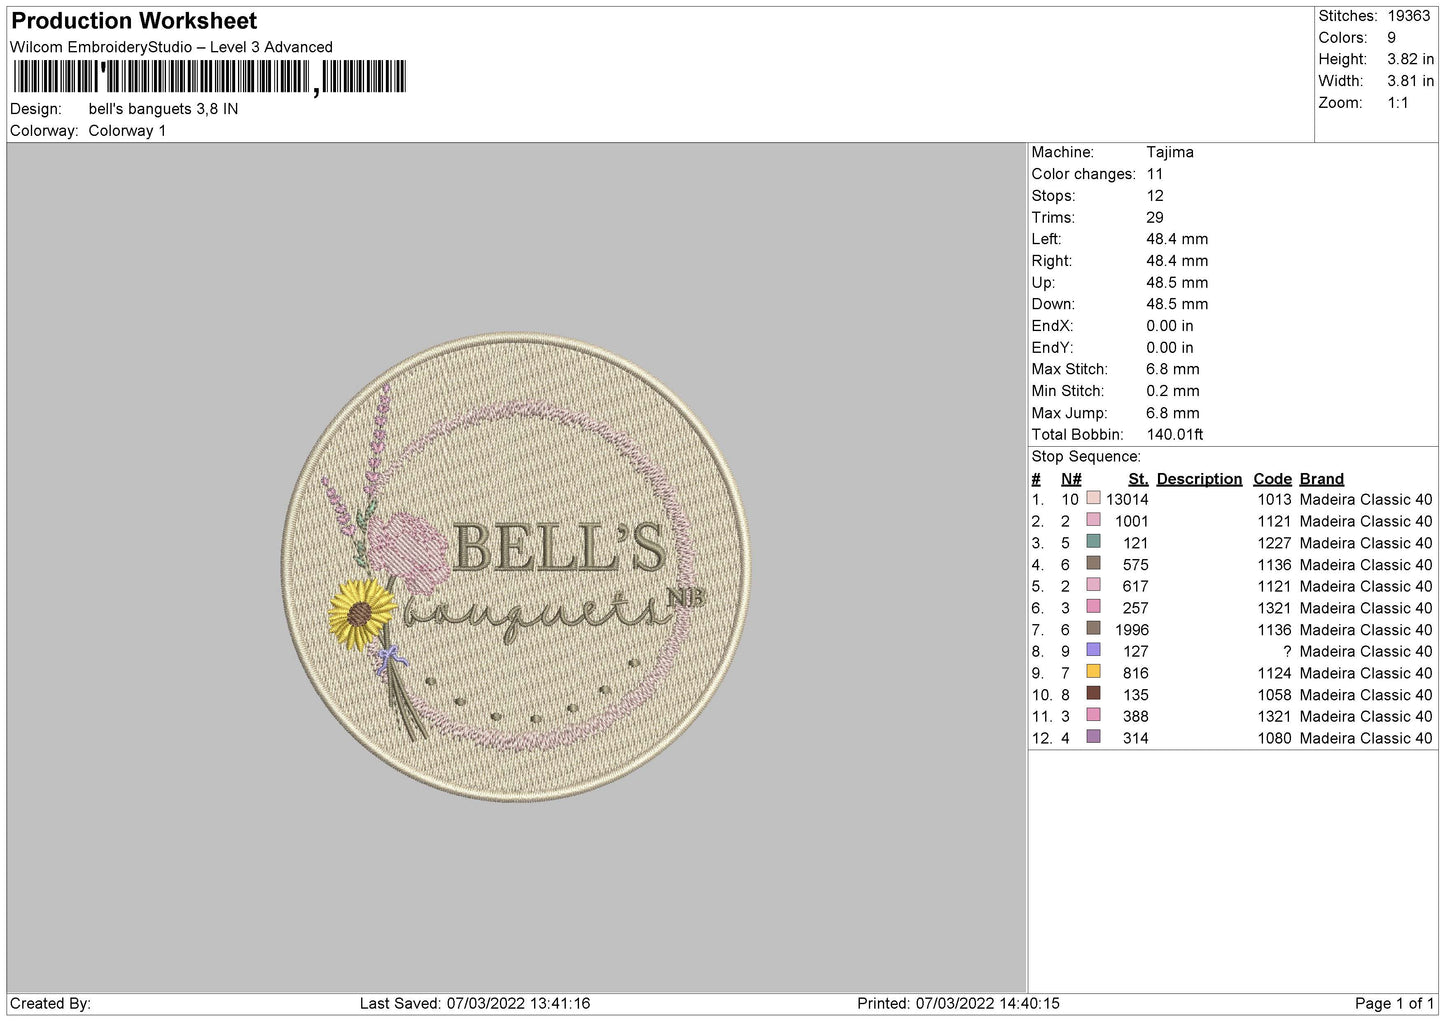Viewport: 1445px width, 1021px height.
Task: Select the 'Colorway 1' value
Action: pyautogui.click(x=127, y=131)
